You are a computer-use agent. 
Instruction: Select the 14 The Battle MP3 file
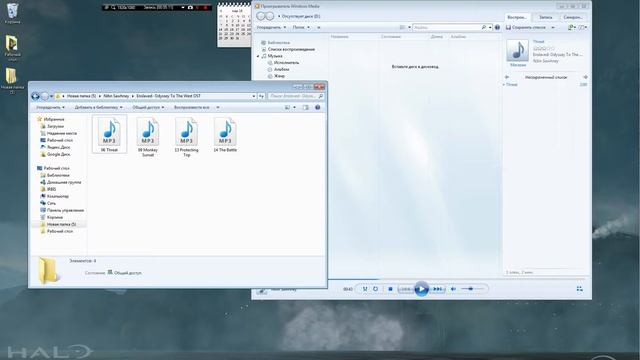pyautogui.click(x=225, y=134)
